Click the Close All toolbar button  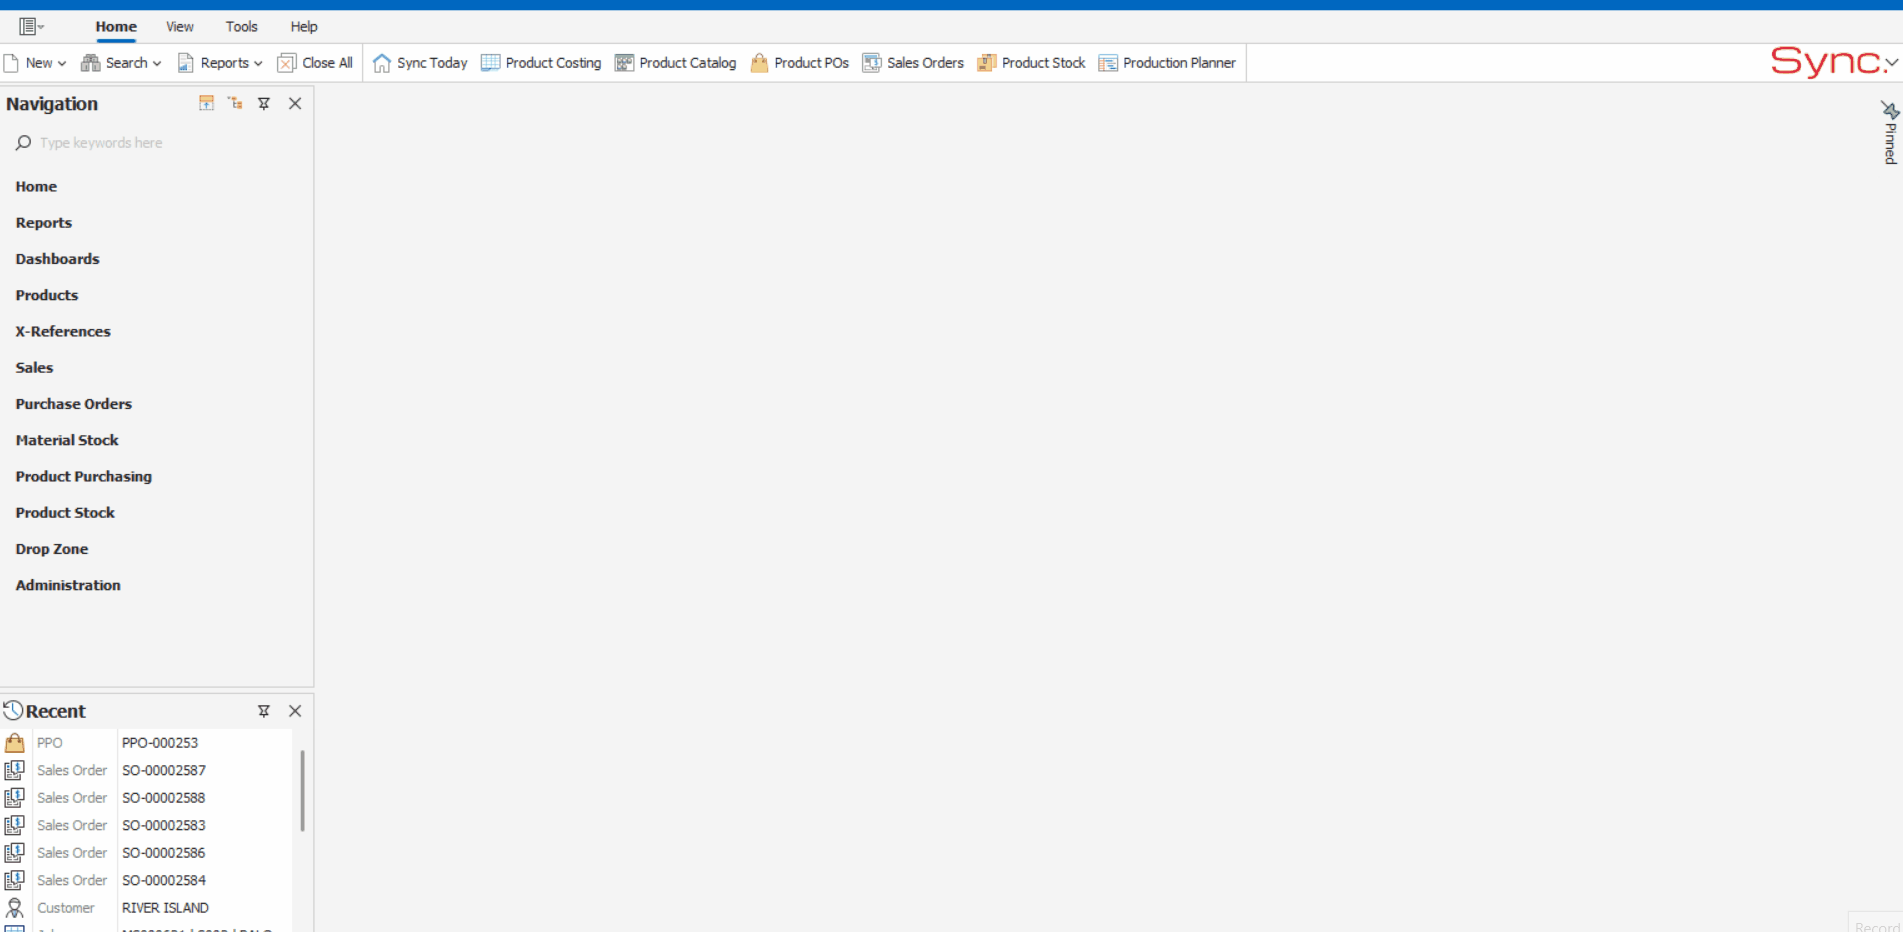click(x=315, y=63)
